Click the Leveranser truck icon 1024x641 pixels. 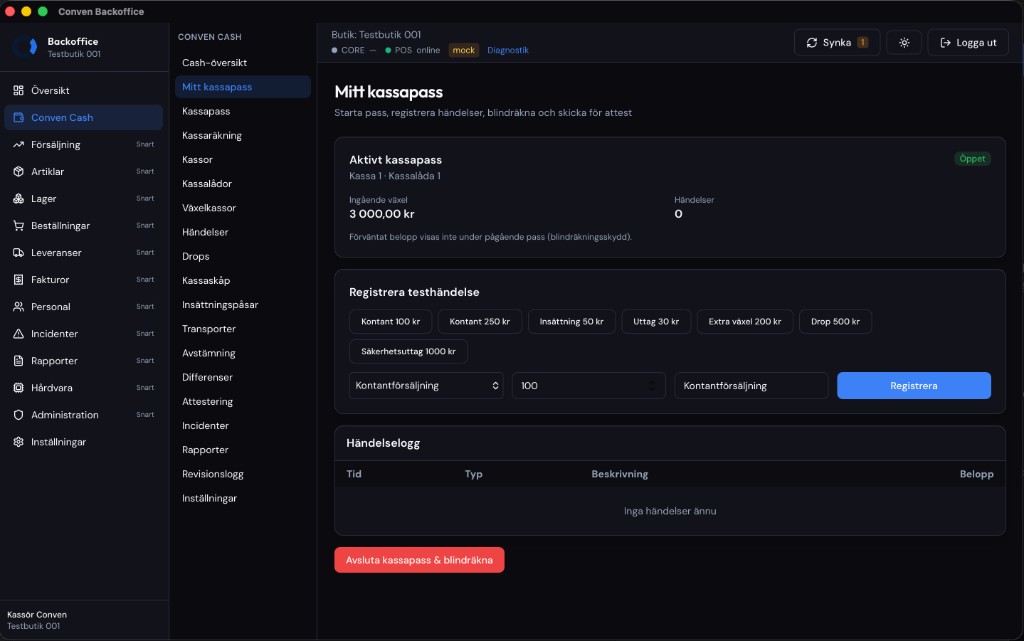(18, 253)
